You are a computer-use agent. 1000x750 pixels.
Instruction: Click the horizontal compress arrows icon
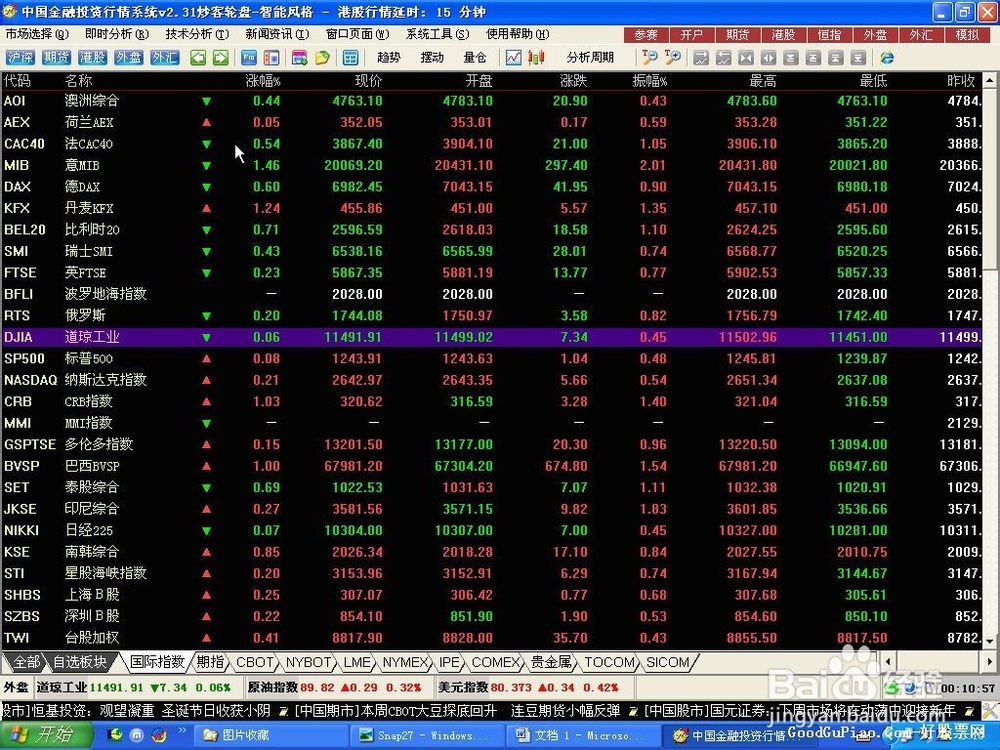[x=746, y=58]
